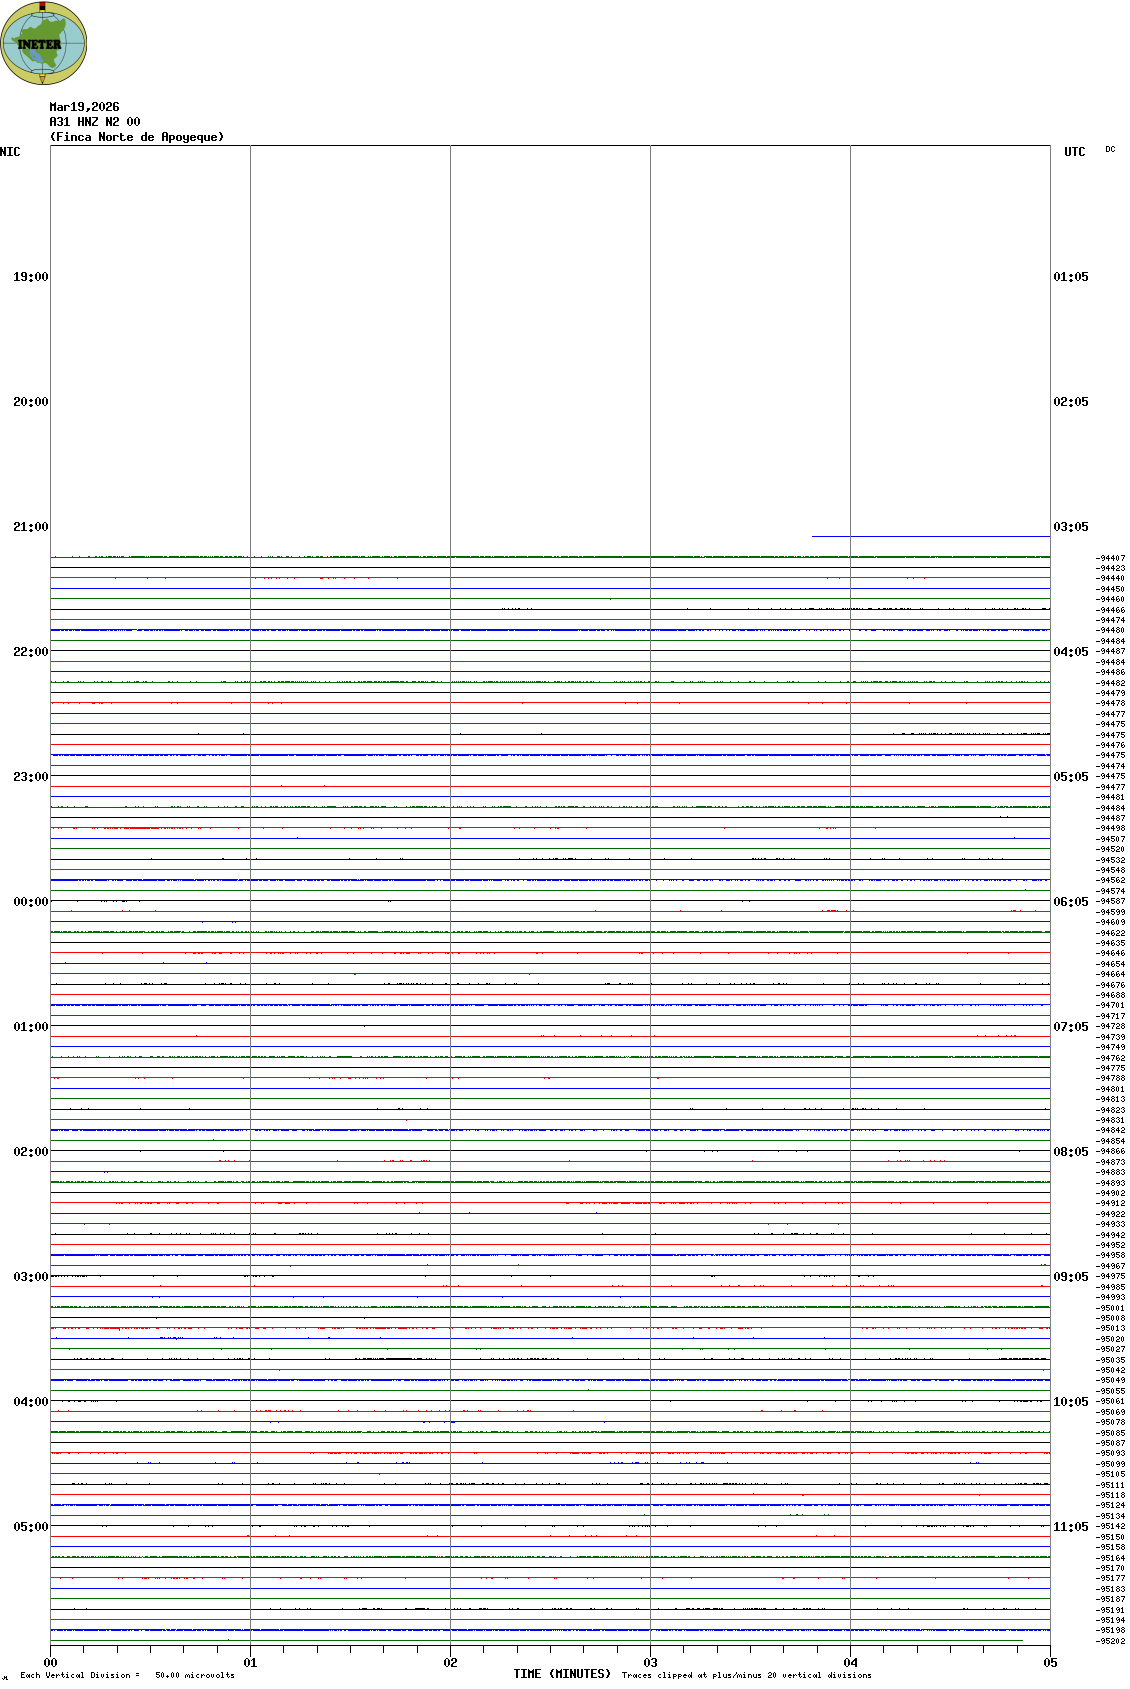This screenshot has height=1689, width=1130.
Task: Click the NIC local time header
Action: point(10,152)
